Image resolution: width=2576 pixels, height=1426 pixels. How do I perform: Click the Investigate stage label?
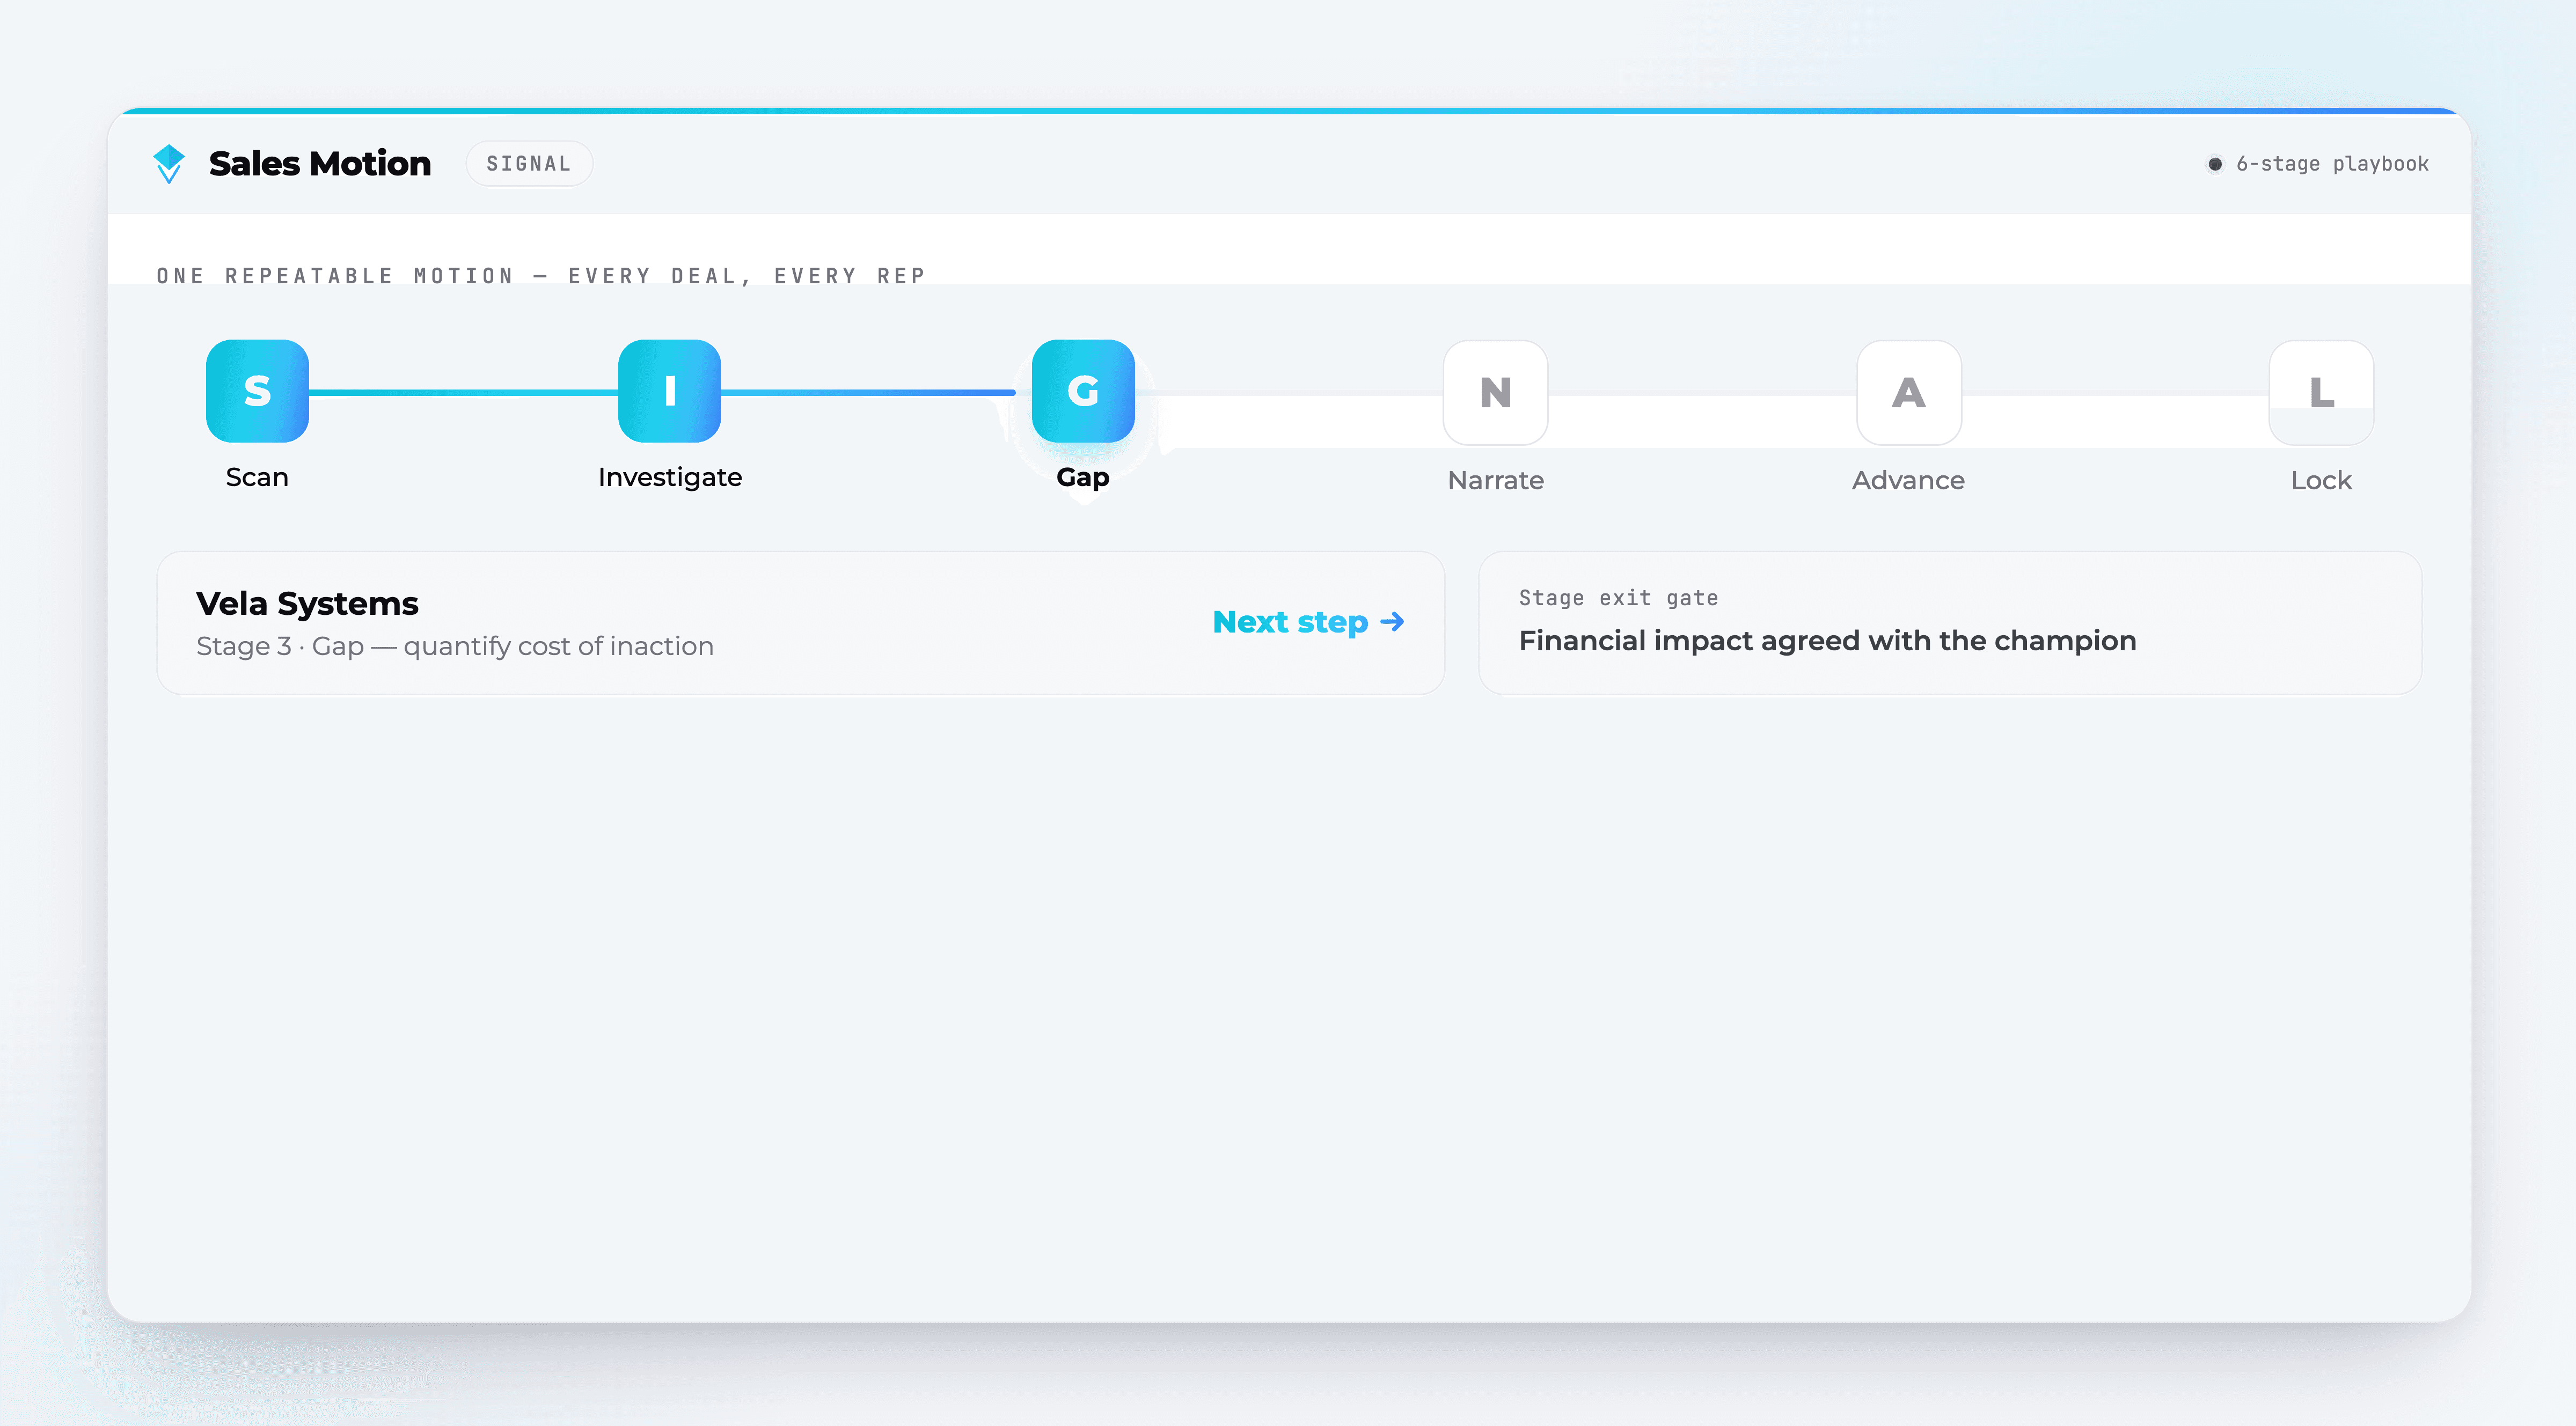click(670, 478)
